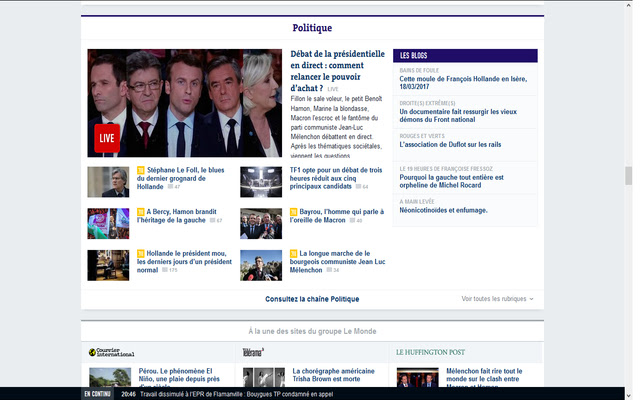
Task: Open 'Consultez la chaîne Politique' link
Action: click(x=312, y=299)
